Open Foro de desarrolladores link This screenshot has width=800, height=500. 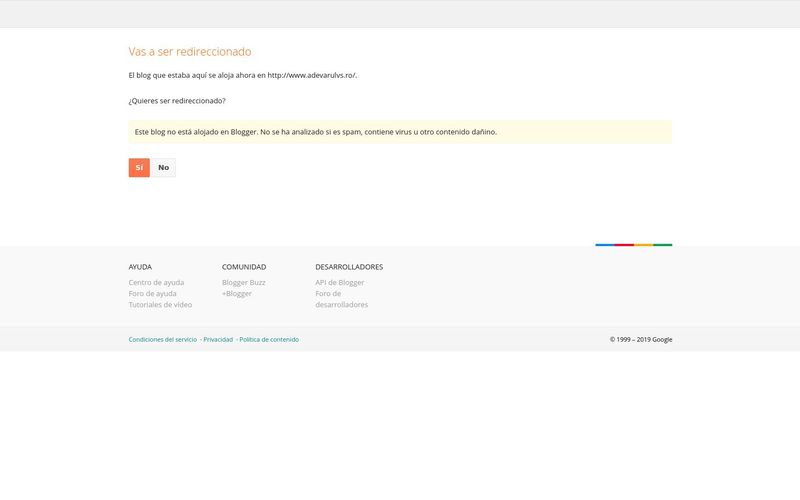pyautogui.click(x=341, y=299)
